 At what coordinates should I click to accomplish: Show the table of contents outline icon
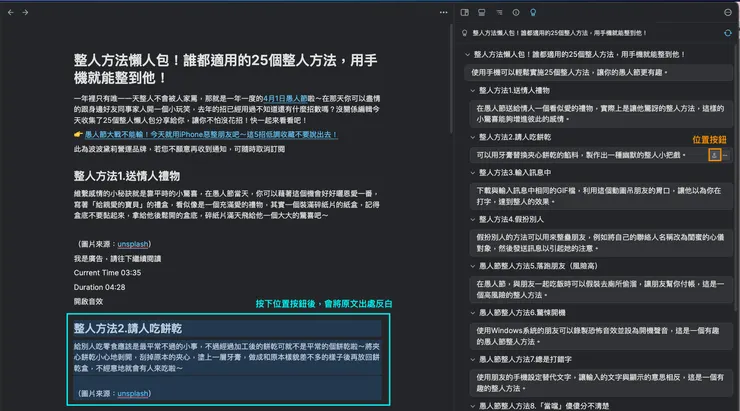click(499, 12)
